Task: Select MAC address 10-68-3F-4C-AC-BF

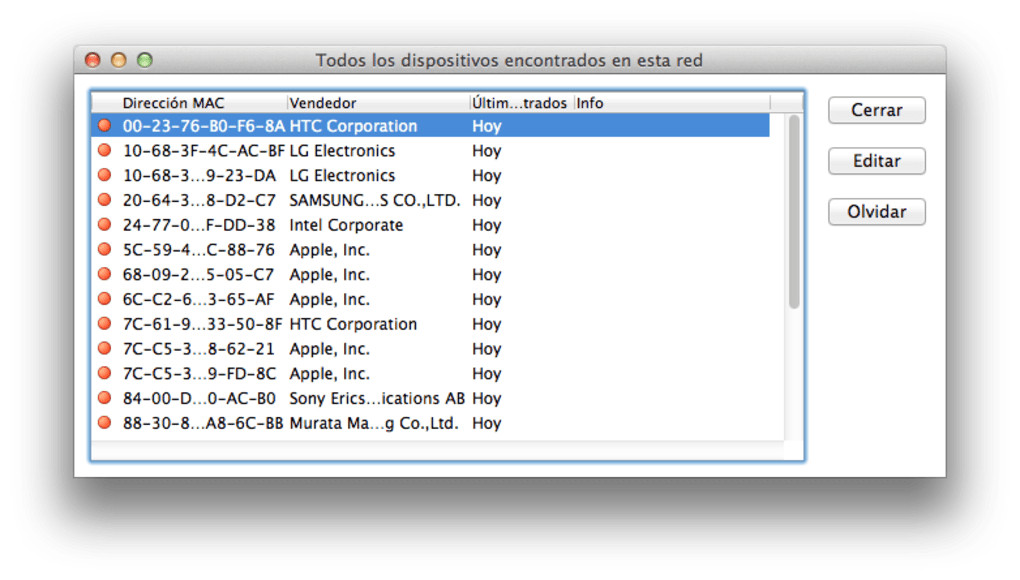Action: point(204,151)
